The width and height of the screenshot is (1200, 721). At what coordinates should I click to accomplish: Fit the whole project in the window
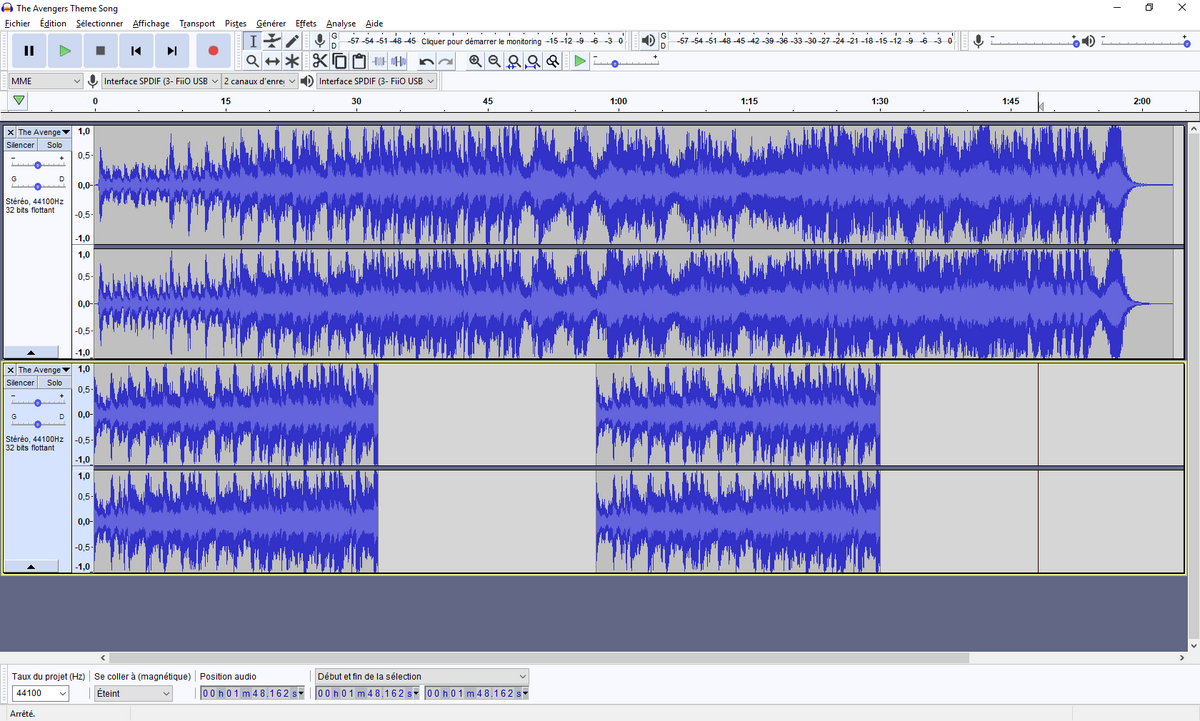click(x=533, y=61)
